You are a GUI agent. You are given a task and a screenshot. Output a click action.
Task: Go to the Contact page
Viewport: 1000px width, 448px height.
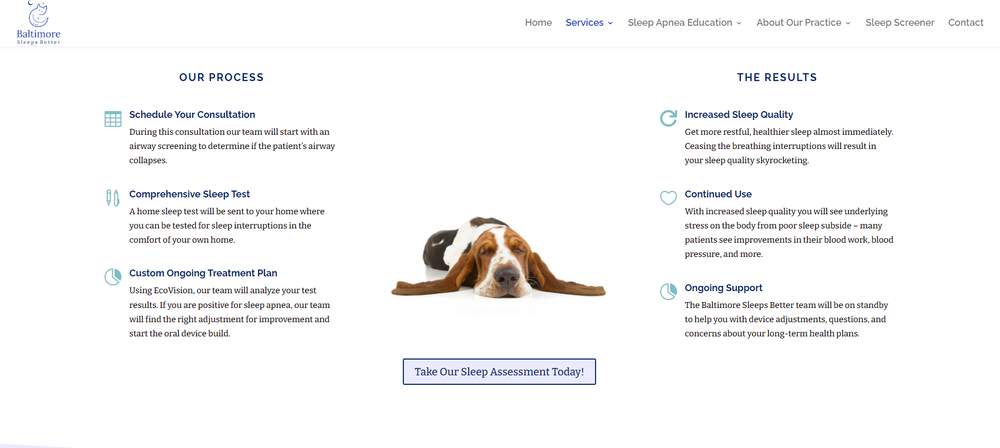pyautogui.click(x=966, y=22)
